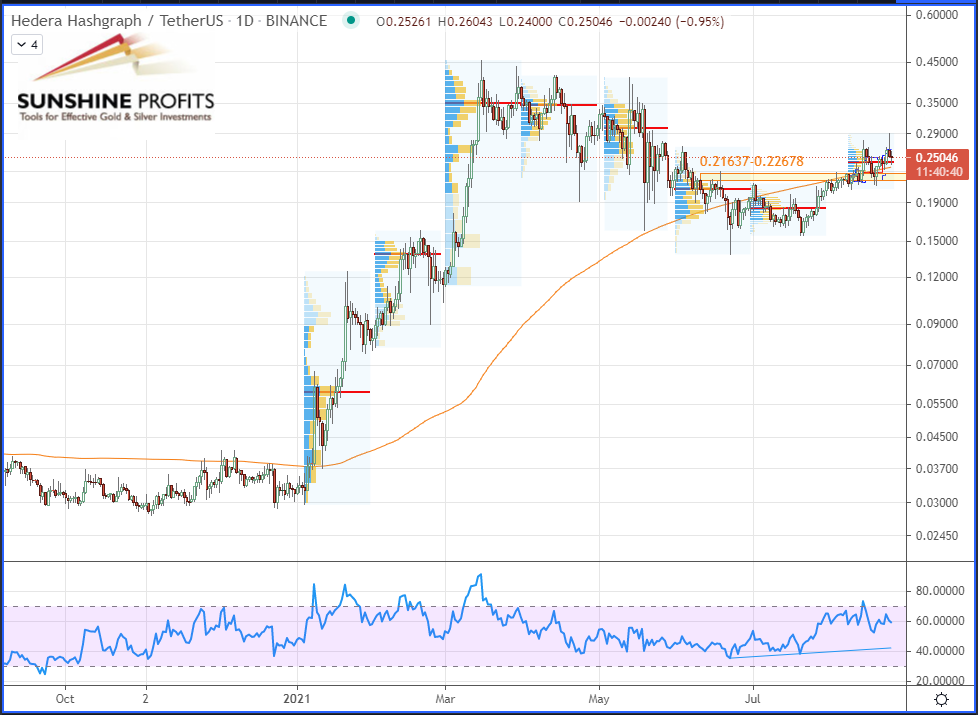Click the BINANCE exchange label

(296, 21)
